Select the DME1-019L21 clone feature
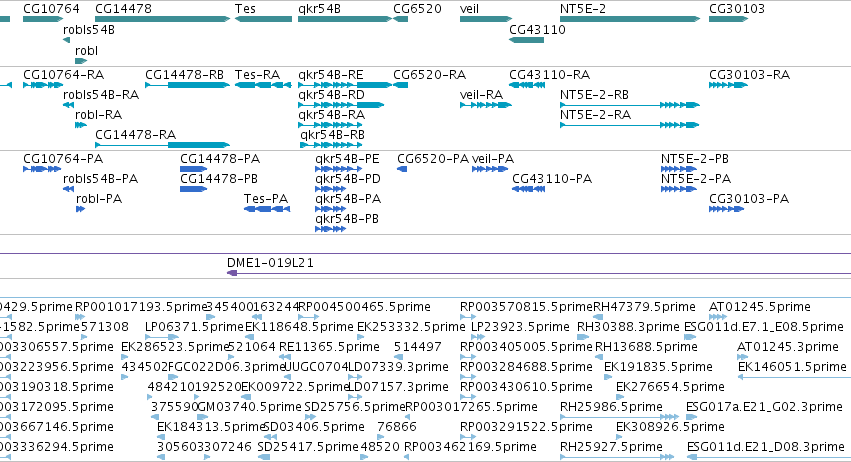The width and height of the screenshot is (851, 462). [539, 273]
